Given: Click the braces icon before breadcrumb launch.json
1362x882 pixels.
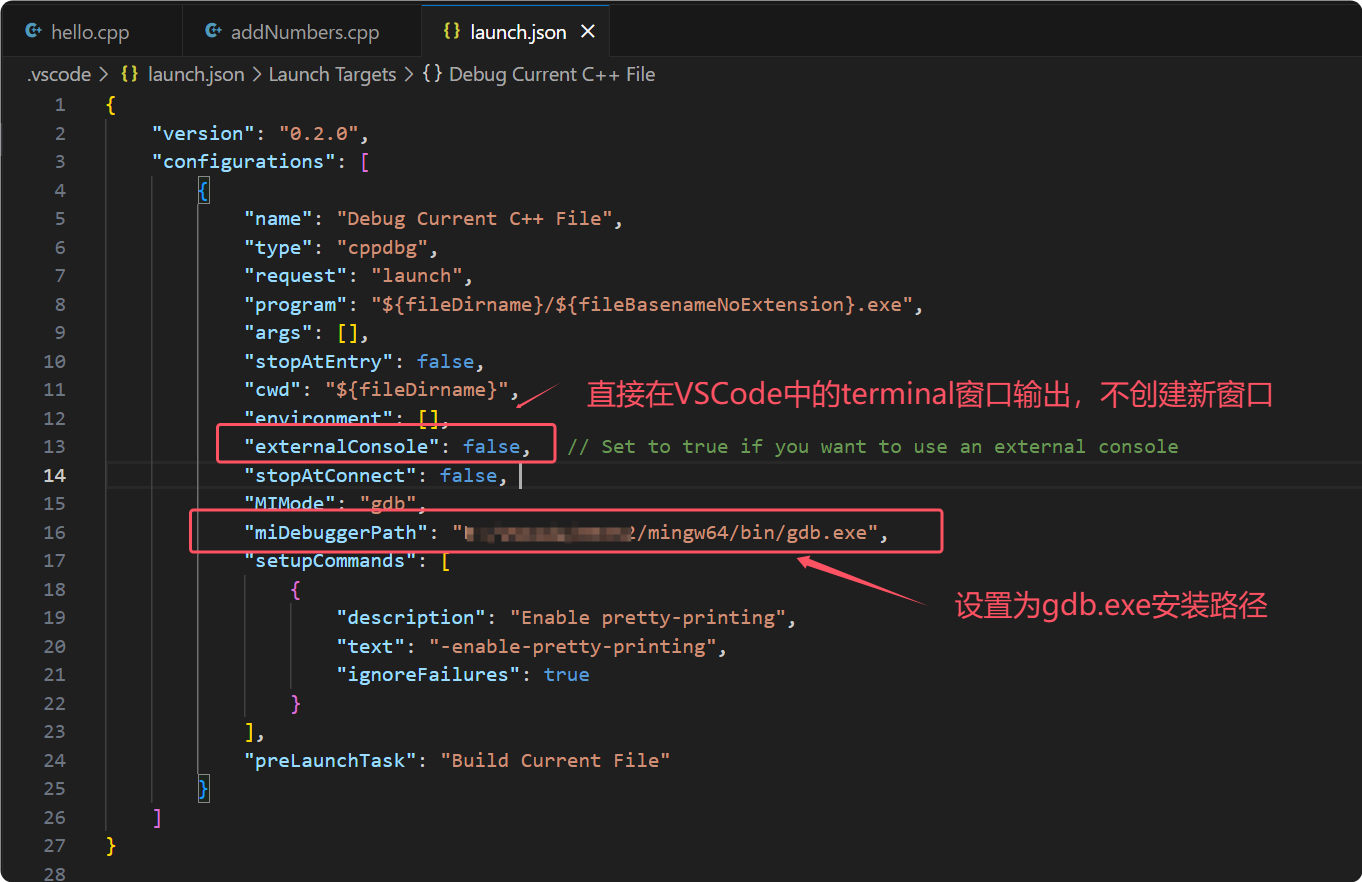Looking at the screenshot, I should (x=130, y=74).
